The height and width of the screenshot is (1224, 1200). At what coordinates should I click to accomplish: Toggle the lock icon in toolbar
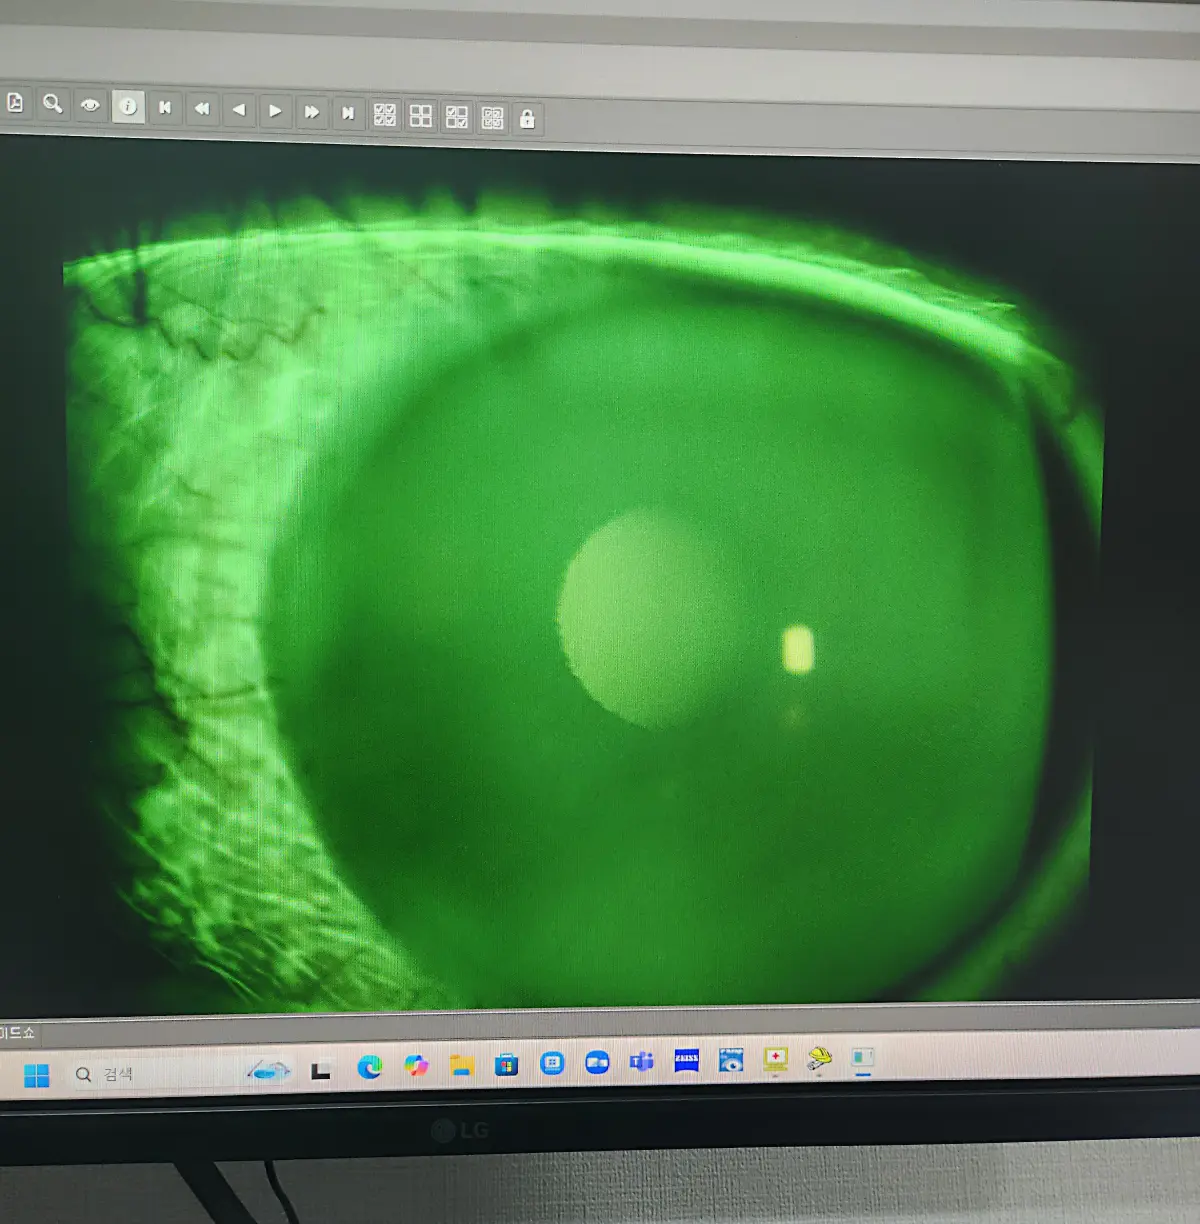pos(527,119)
